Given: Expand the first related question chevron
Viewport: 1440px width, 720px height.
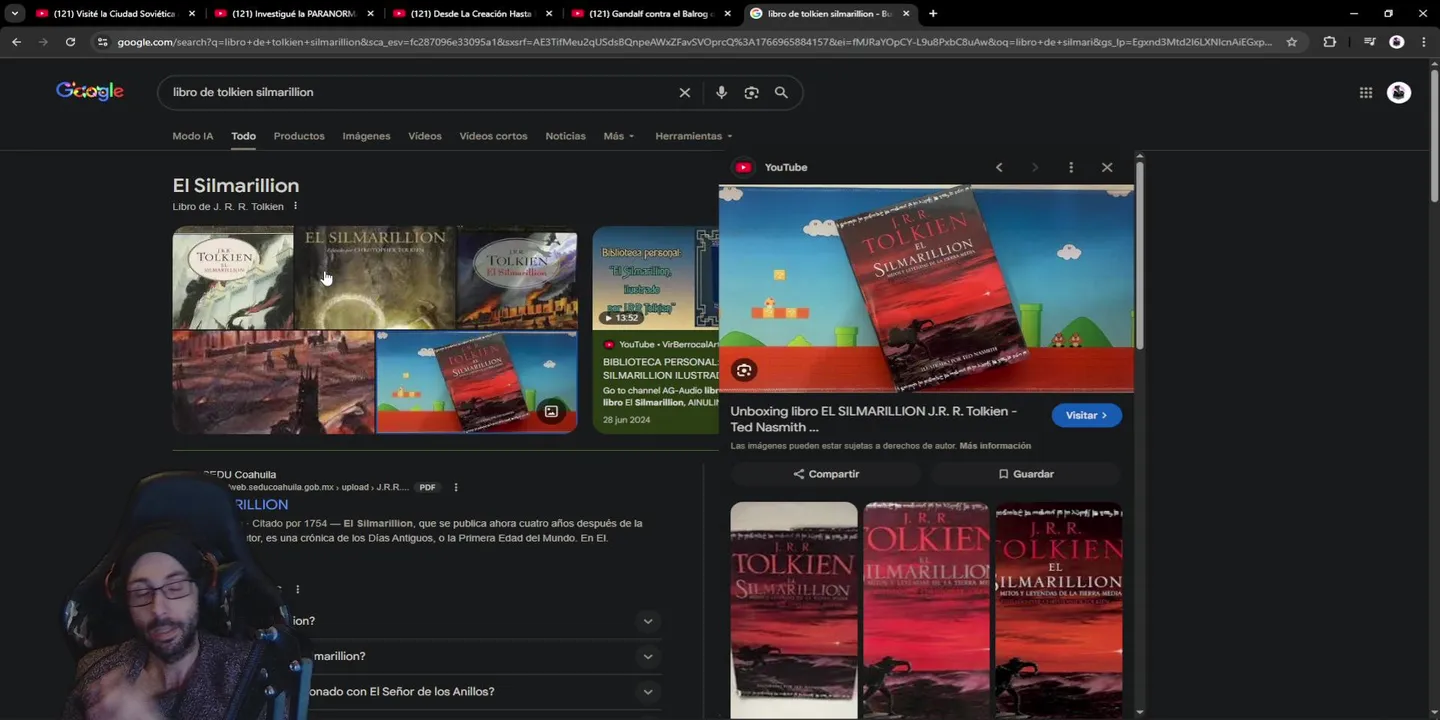Looking at the screenshot, I should 648,621.
